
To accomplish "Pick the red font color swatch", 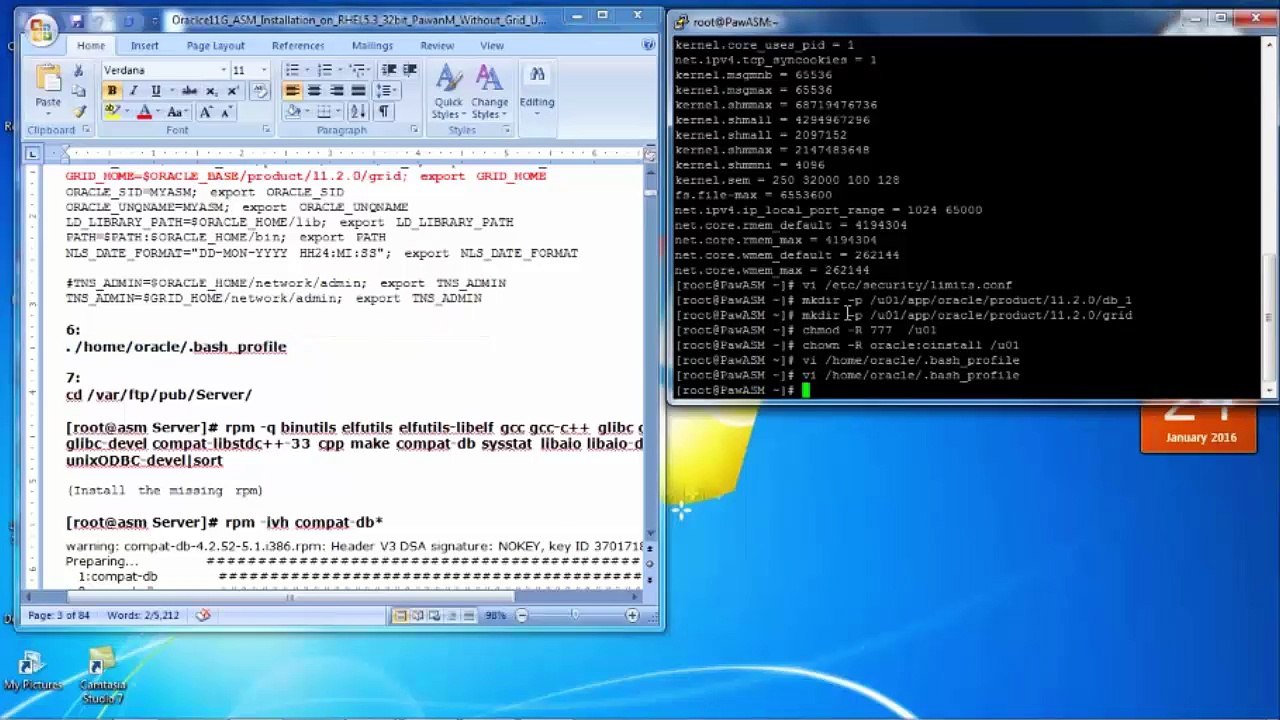I will pos(144,112).
